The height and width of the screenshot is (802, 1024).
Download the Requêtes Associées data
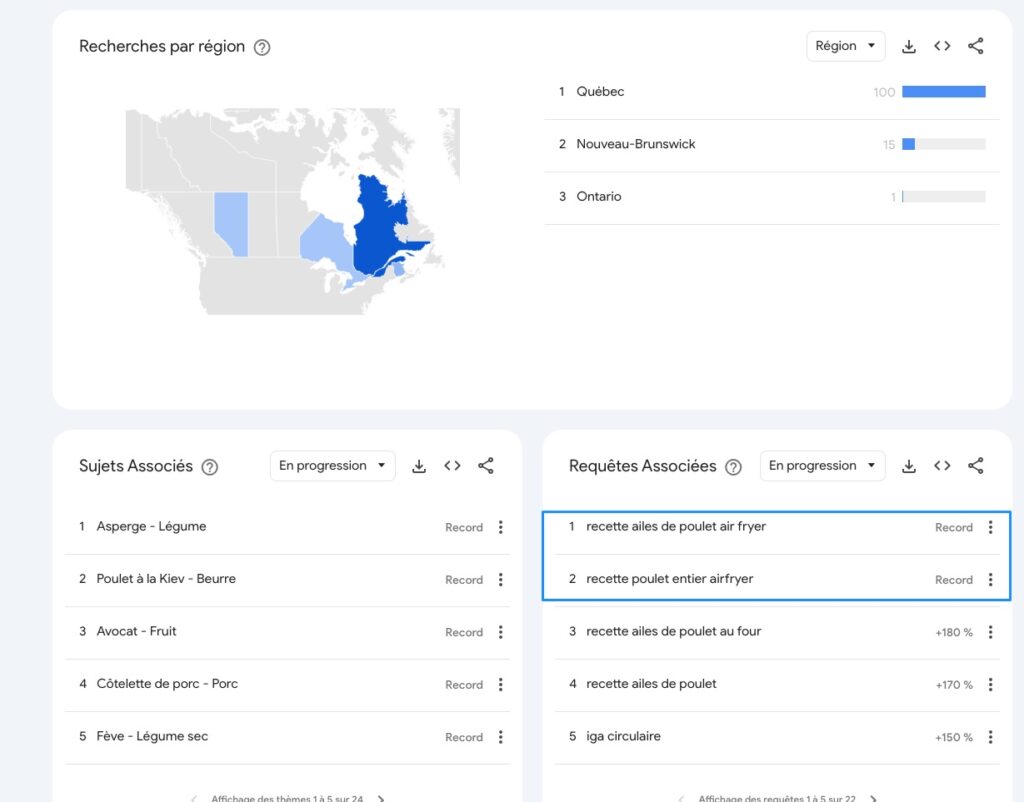(908, 466)
